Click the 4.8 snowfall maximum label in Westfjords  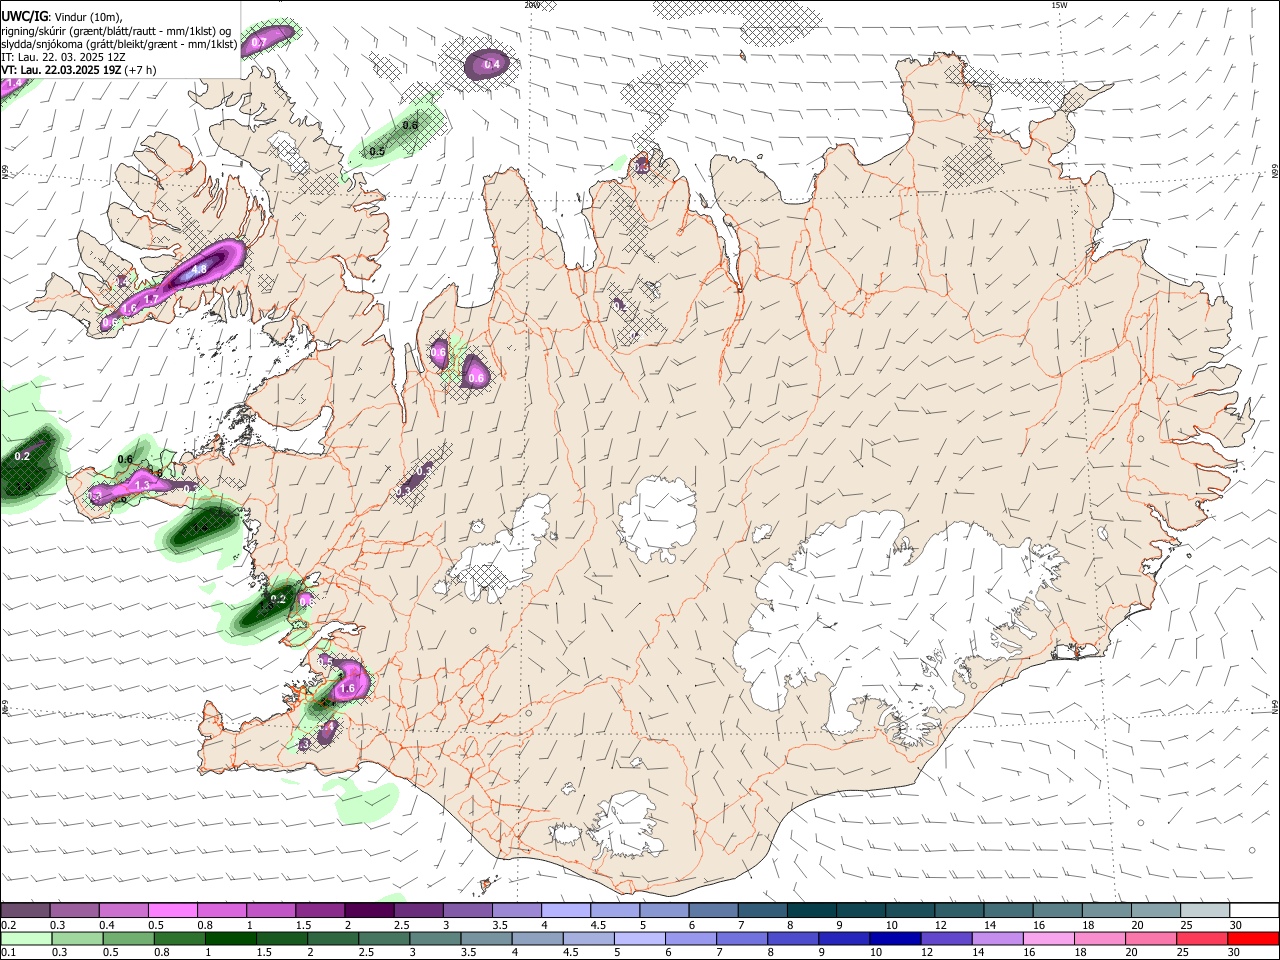point(199,269)
